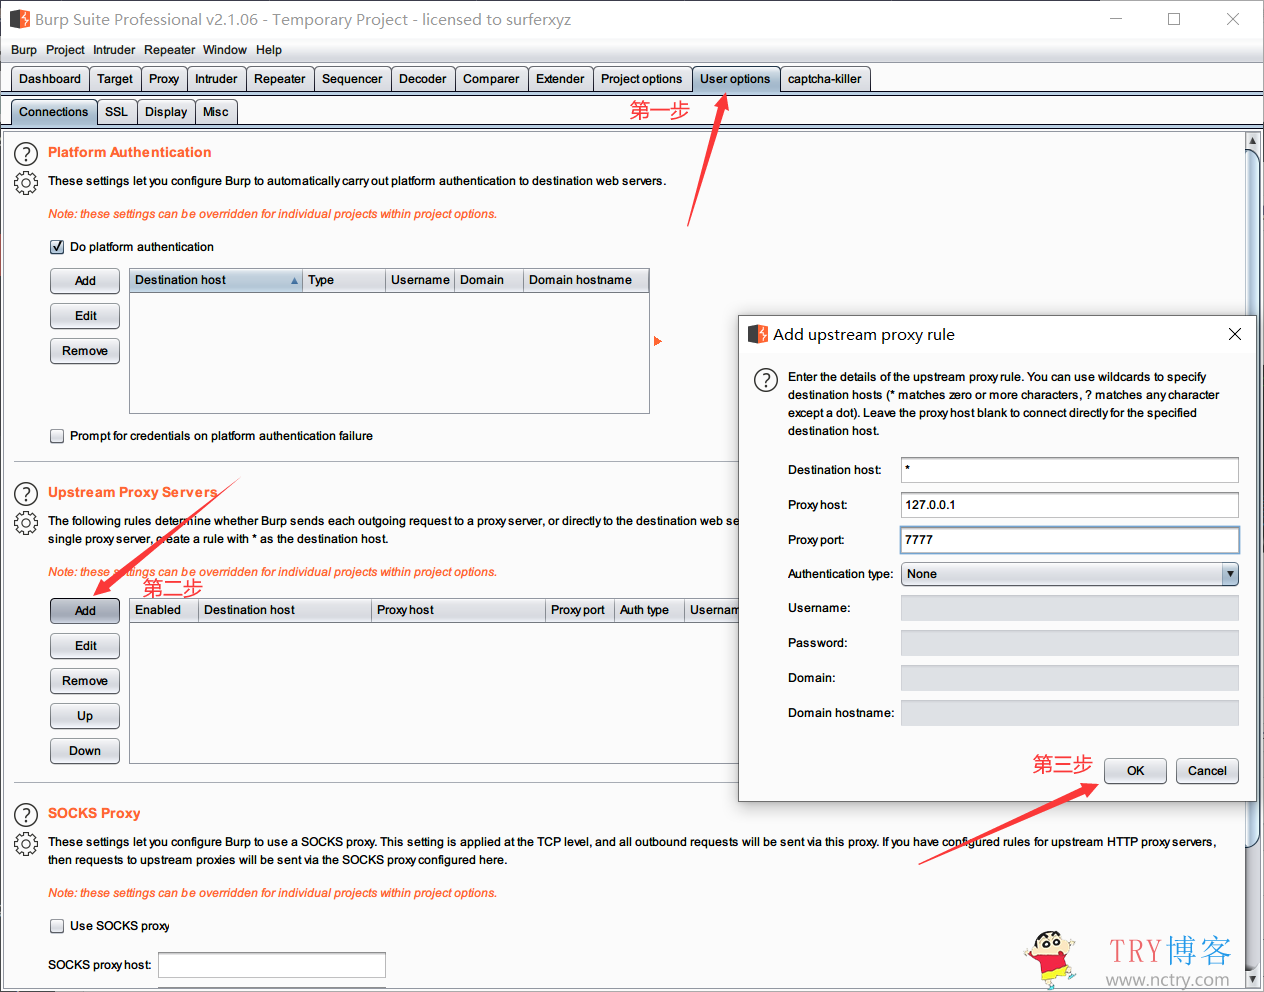The height and width of the screenshot is (992, 1264).
Task: Click the Proxy host field showing 127.0.0.1
Action: click(x=1070, y=505)
